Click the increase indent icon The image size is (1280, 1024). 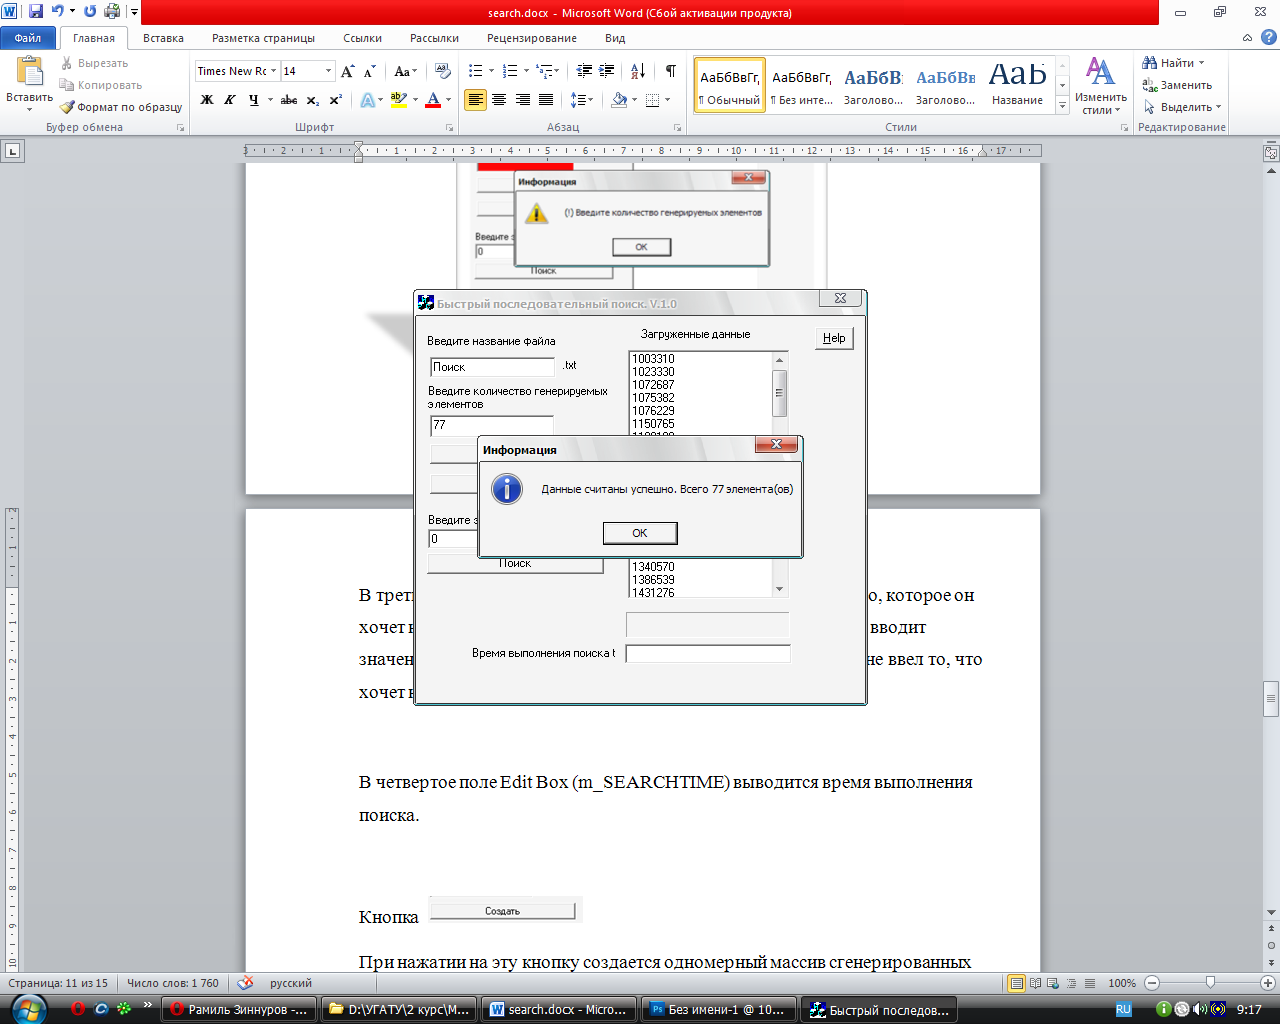click(x=608, y=71)
